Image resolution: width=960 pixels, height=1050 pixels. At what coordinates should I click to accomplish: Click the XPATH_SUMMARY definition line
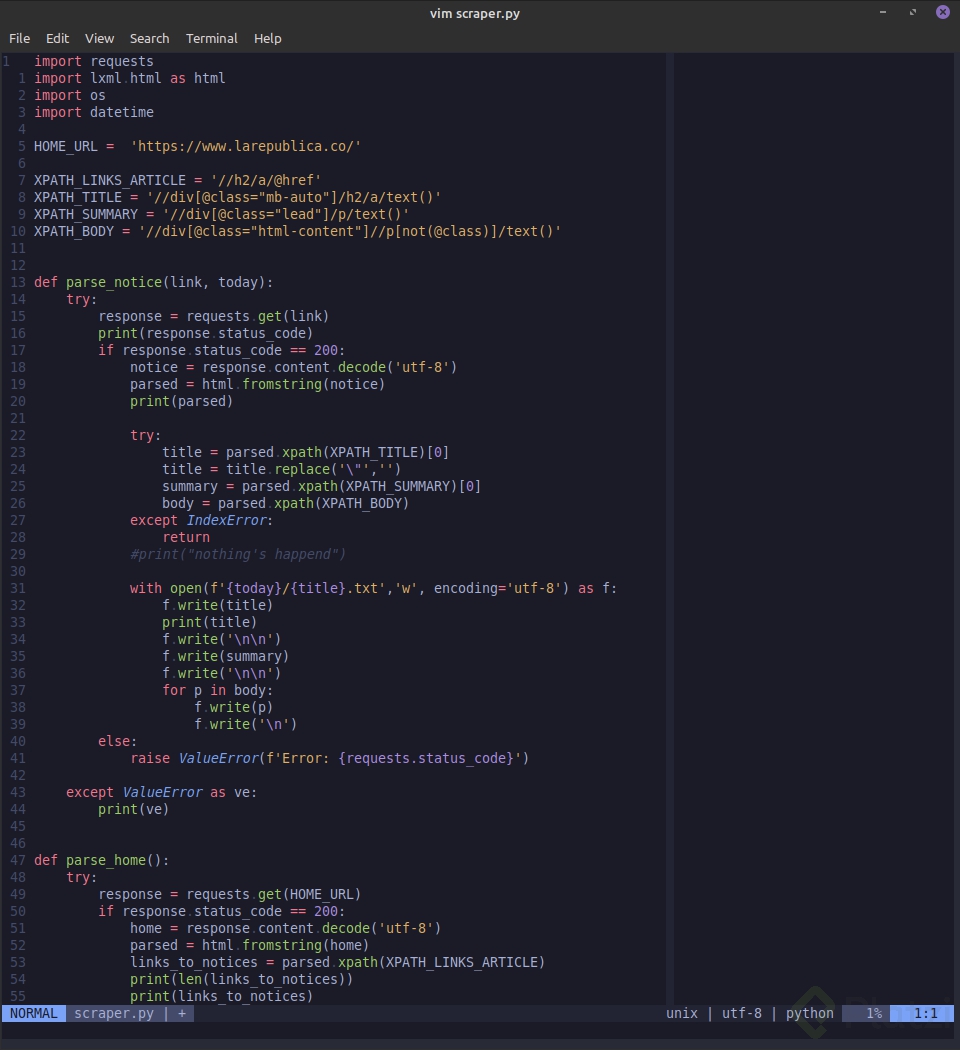coord(222,214)
